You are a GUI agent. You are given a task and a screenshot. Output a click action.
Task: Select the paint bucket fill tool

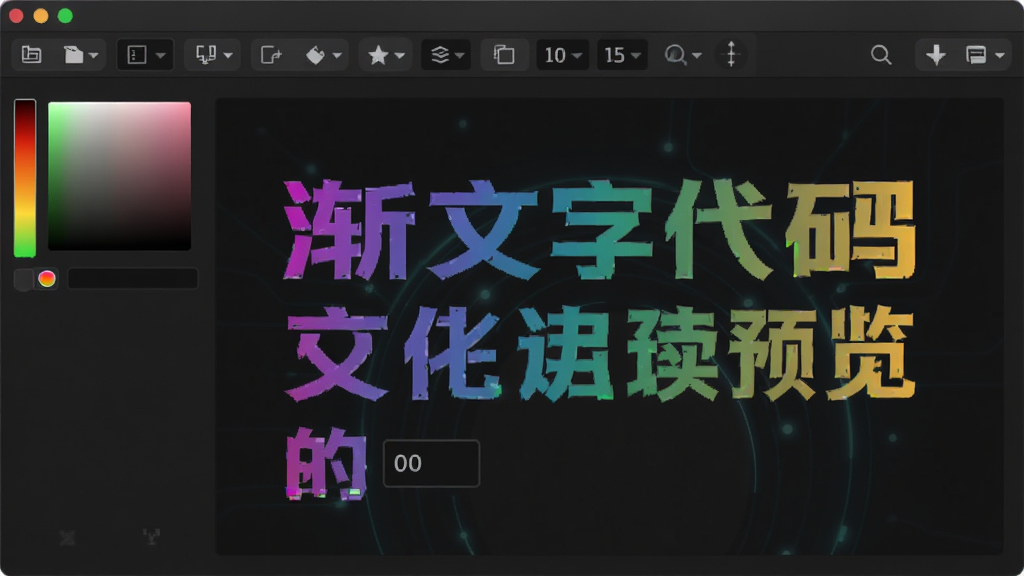click(x=315, y=55)
